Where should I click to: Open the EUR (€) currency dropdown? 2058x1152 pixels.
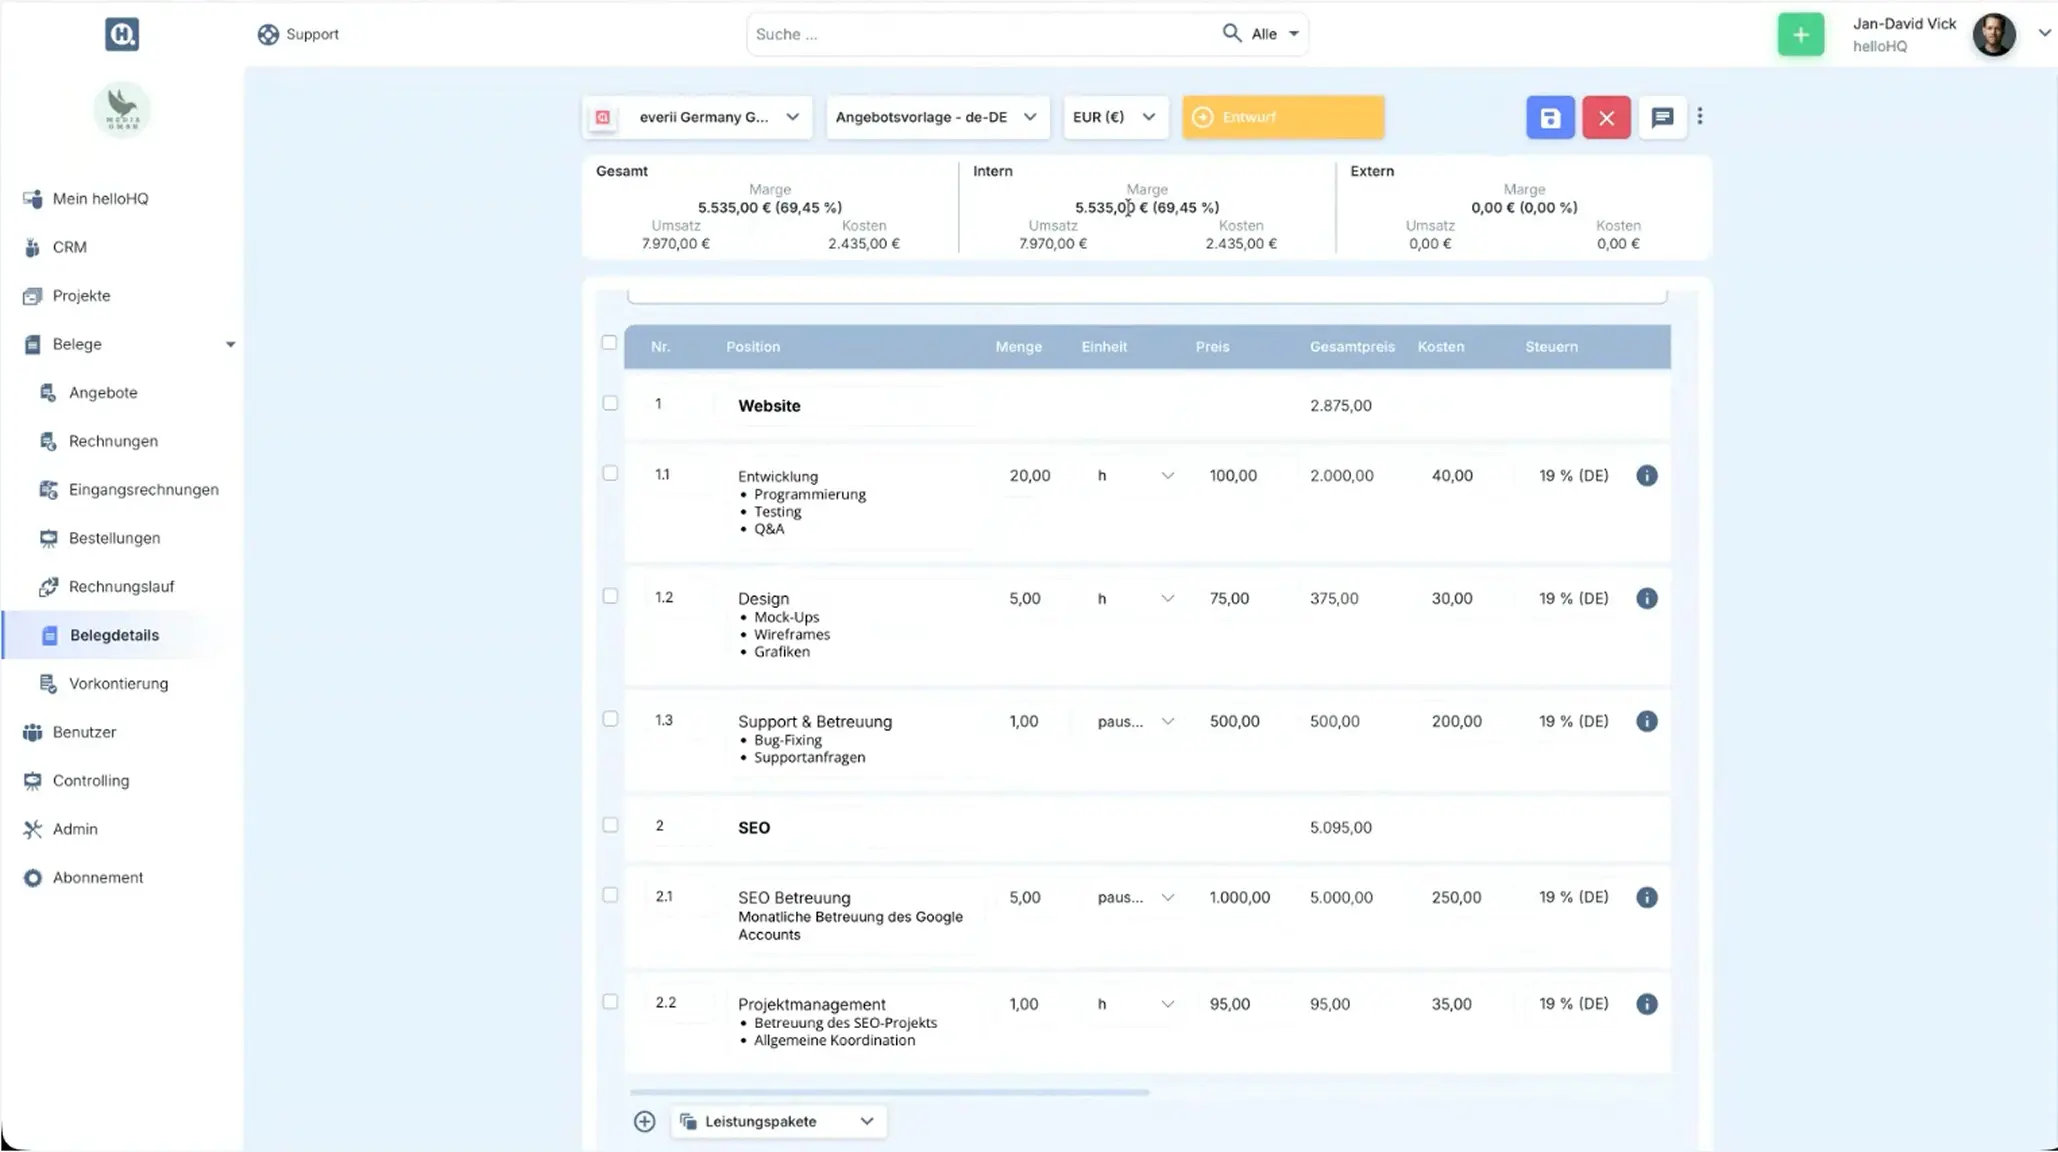pyautogui.click(x=1115, y=117)
